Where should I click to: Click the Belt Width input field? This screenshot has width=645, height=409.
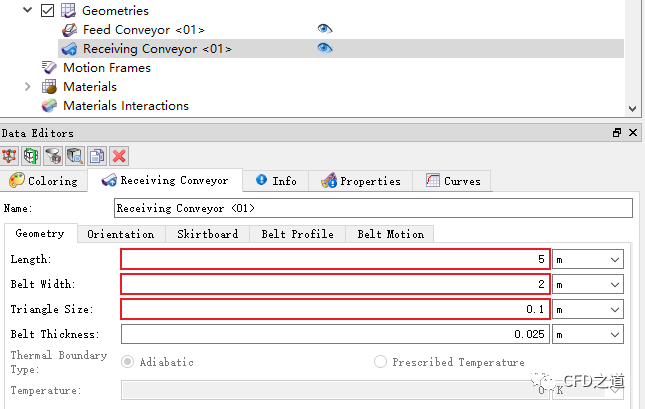click(x=335, y=285)
